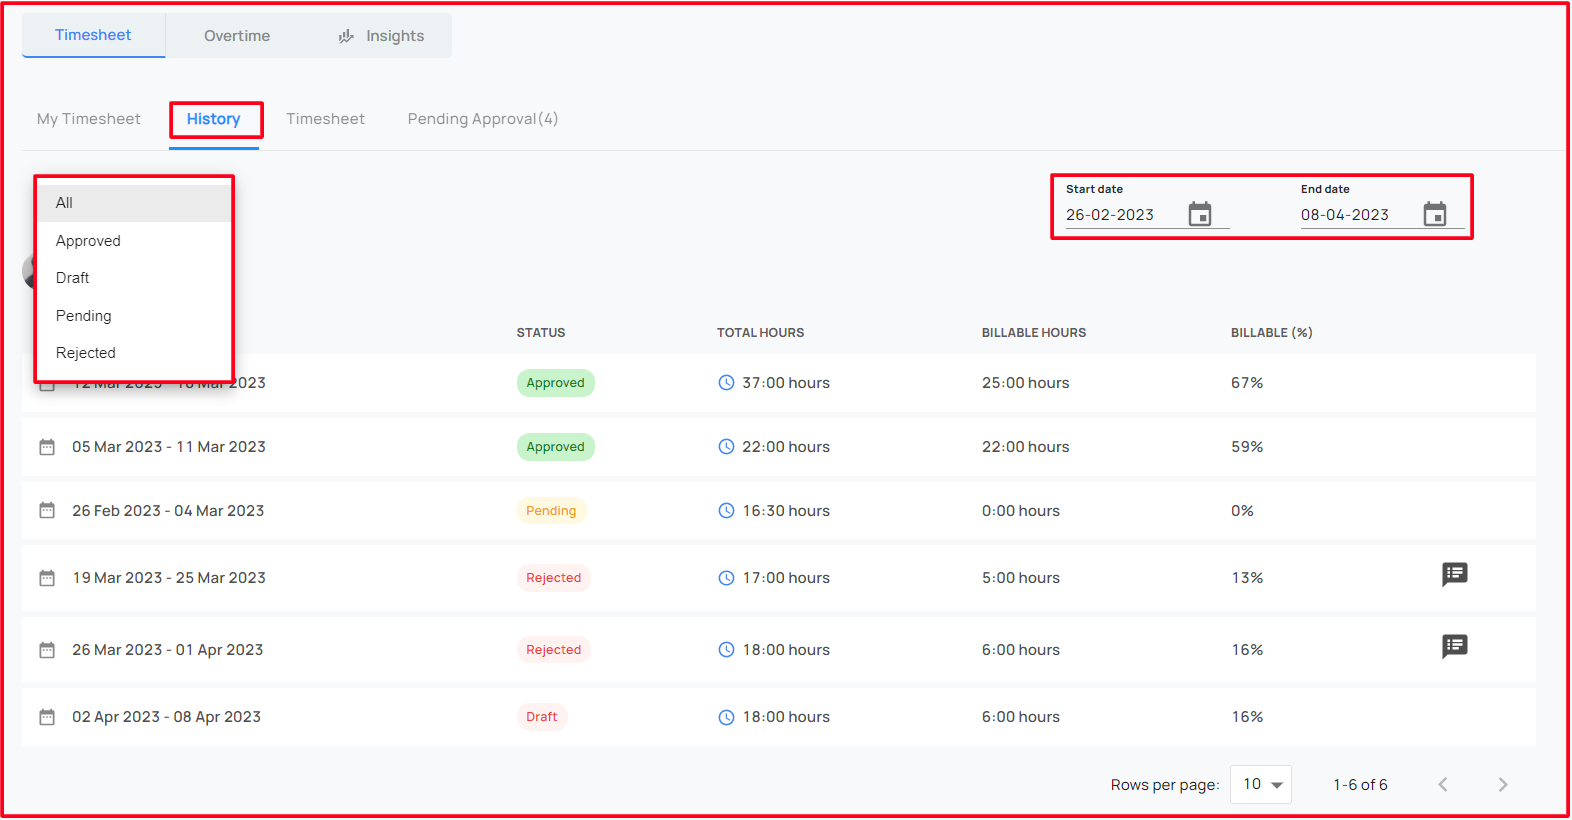Click clock icon next to 22:00 hours total
Viewport: 1572px width, 820px height.
[x=727, y=447]
